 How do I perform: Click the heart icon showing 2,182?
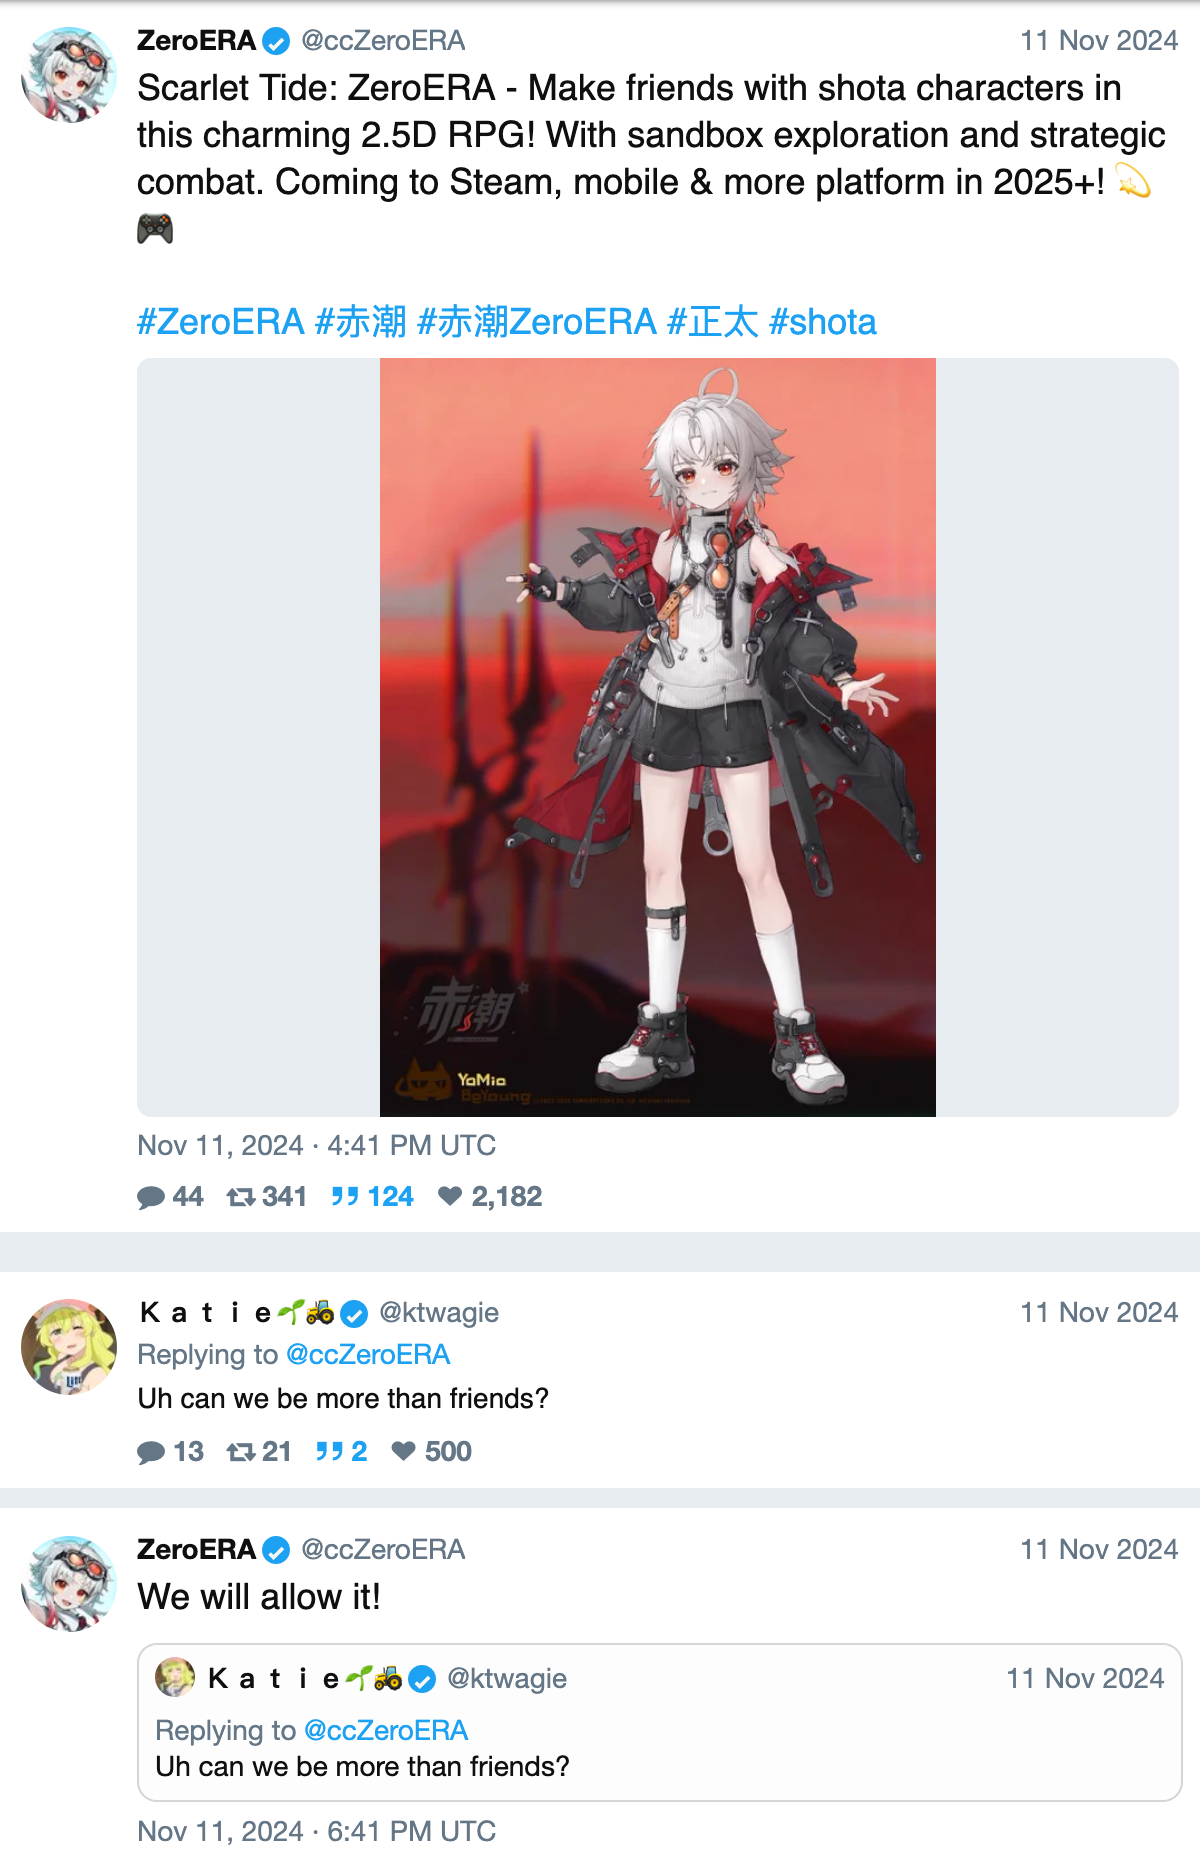(x=450, y=1196)
